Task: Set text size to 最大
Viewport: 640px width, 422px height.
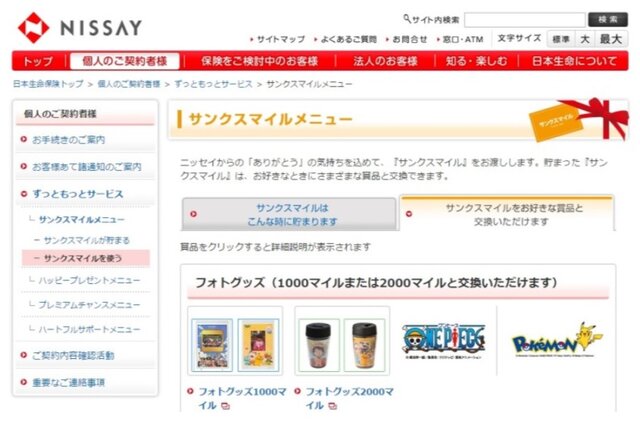Action: pyautogui.click(x=611, y=39)
